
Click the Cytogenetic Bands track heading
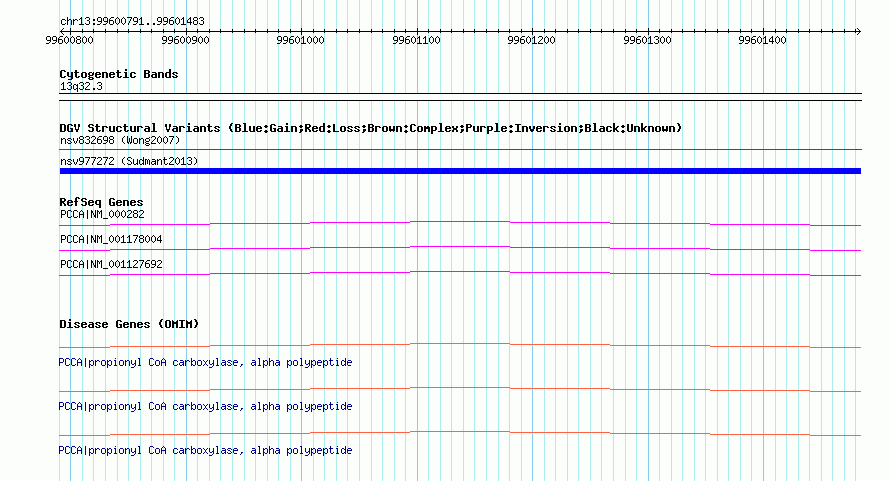[x=119, y=74]
